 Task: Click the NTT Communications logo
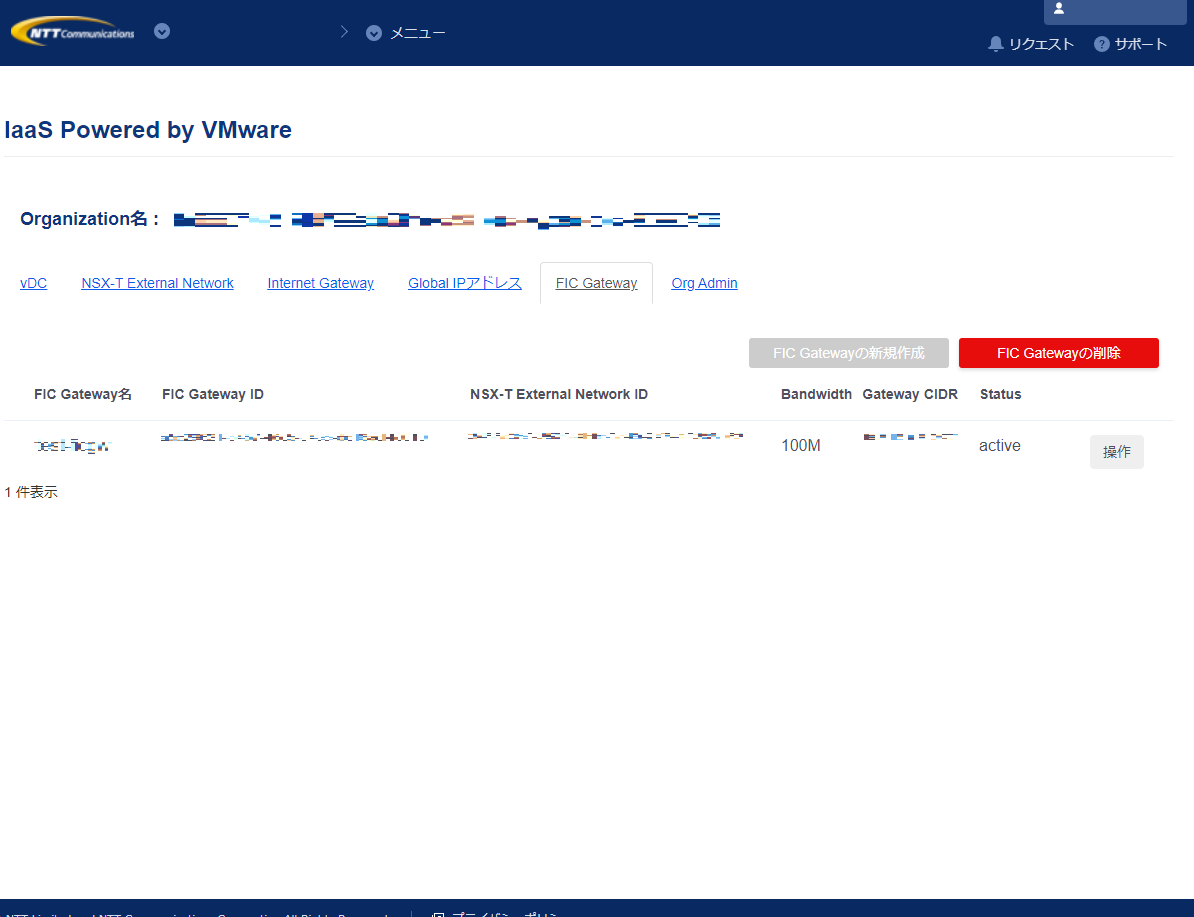[73, 32]
